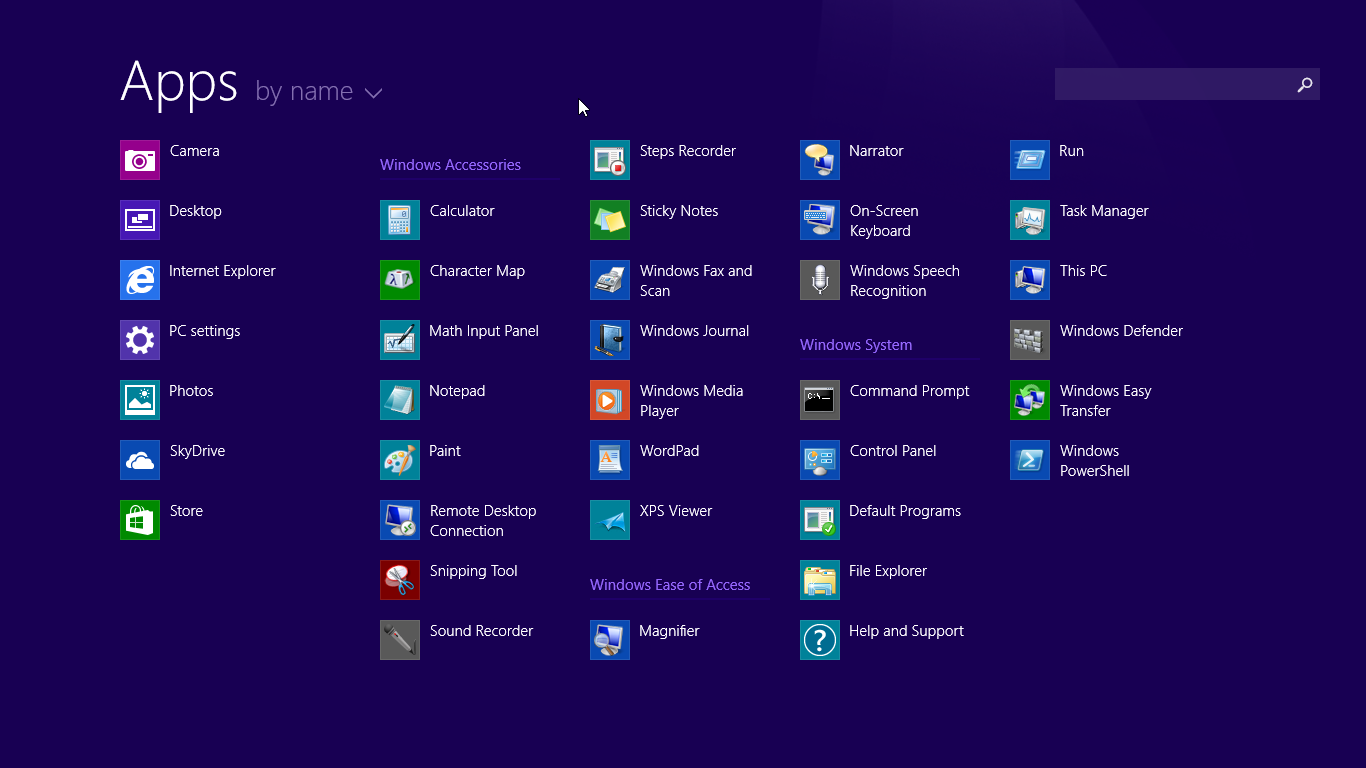Launch the Character Map icon
The image size is (1366, 768).
point(400,280)
